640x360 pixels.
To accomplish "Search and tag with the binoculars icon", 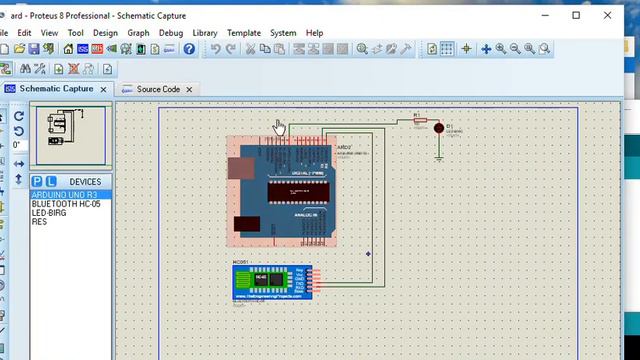I will [25, 69].
